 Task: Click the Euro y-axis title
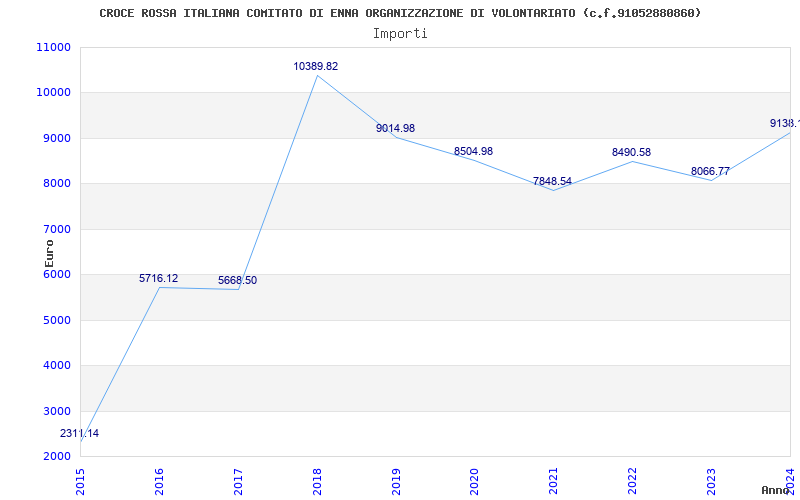(x=49, y=253)
